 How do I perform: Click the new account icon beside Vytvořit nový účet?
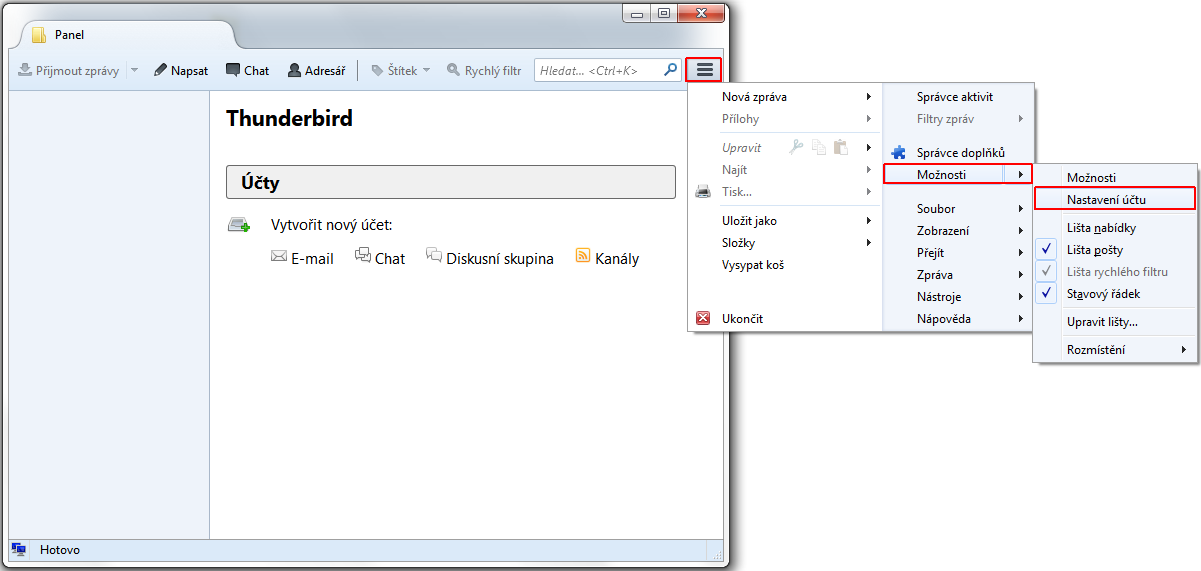click(238, 225)
